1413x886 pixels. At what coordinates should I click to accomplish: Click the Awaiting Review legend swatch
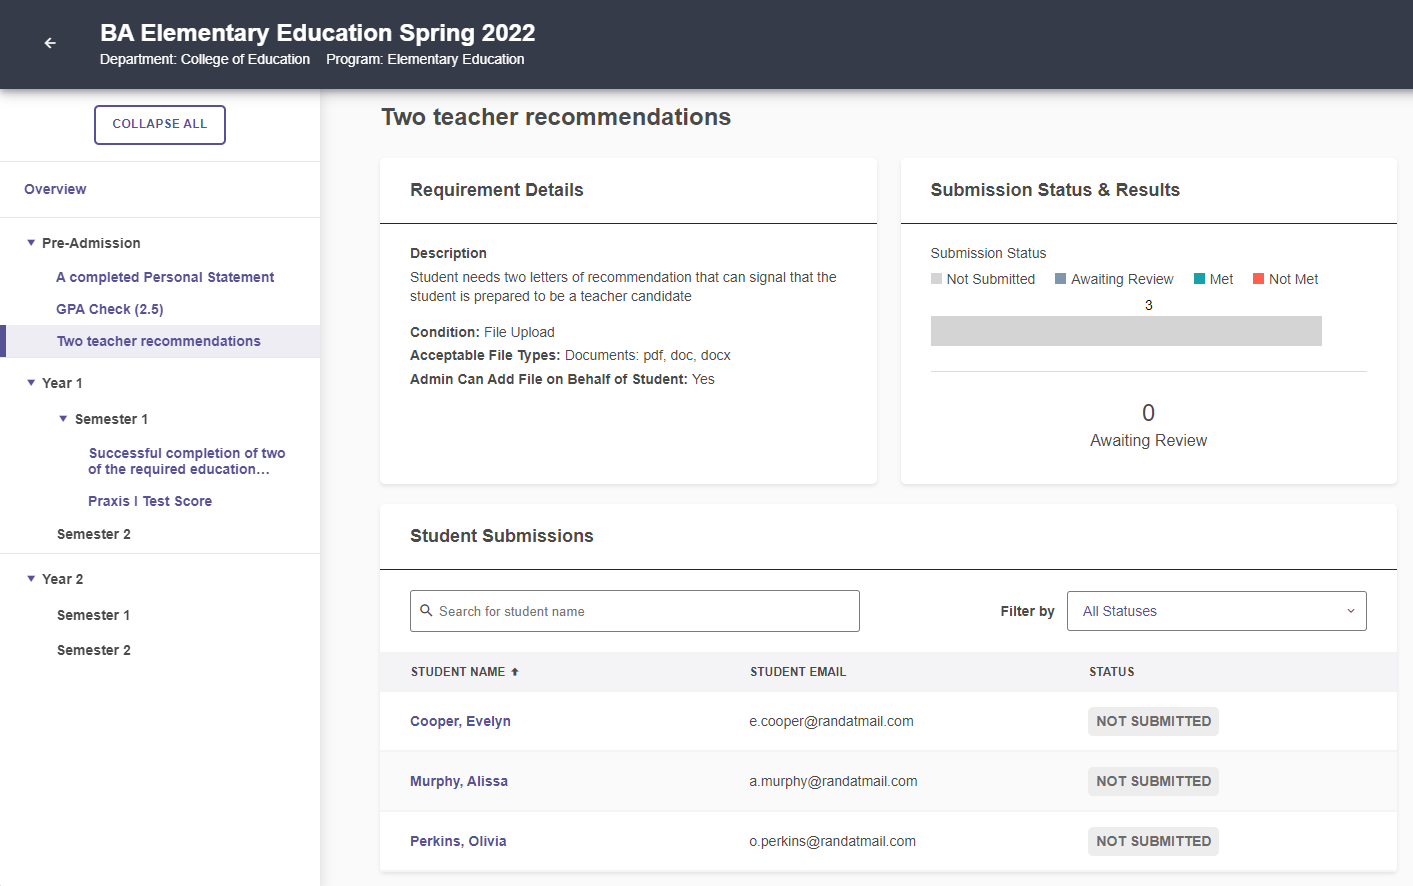pyautogui.click(x=1060, y=279)
